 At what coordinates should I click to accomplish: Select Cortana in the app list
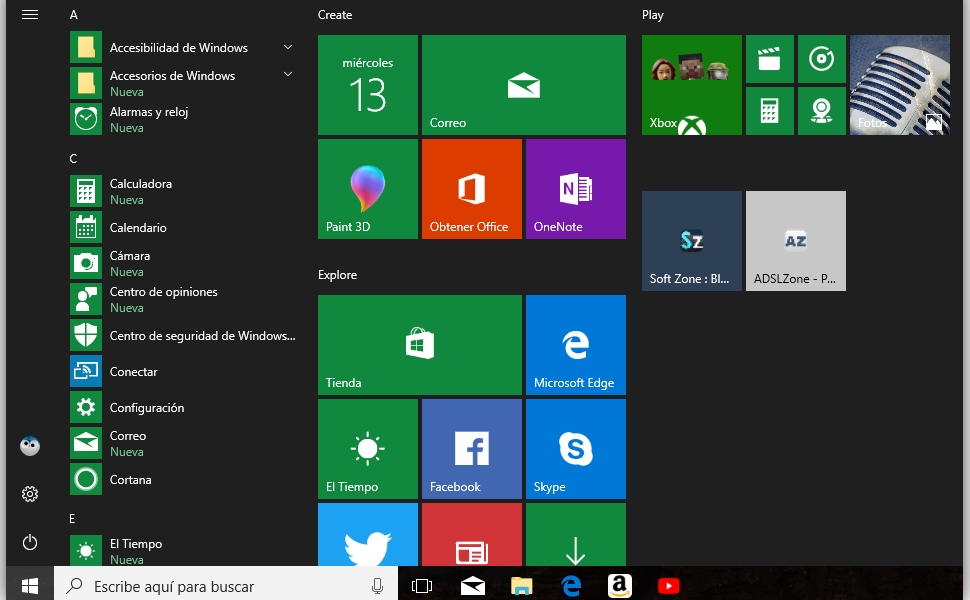pyautogui.click(x=130, y=480)
